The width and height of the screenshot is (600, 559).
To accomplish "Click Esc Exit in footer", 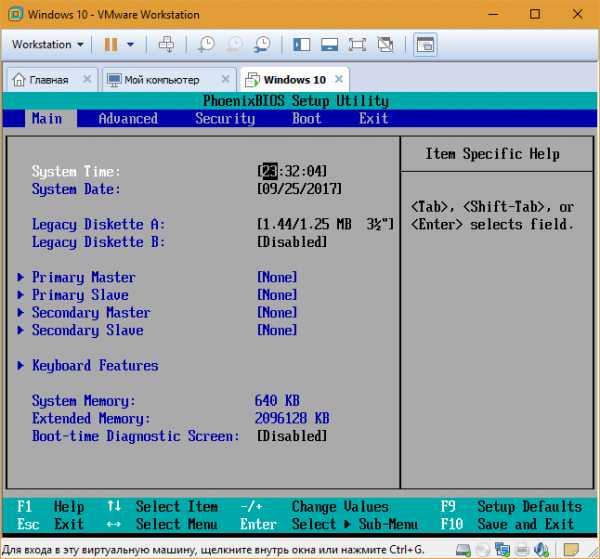I will [50, 524].
